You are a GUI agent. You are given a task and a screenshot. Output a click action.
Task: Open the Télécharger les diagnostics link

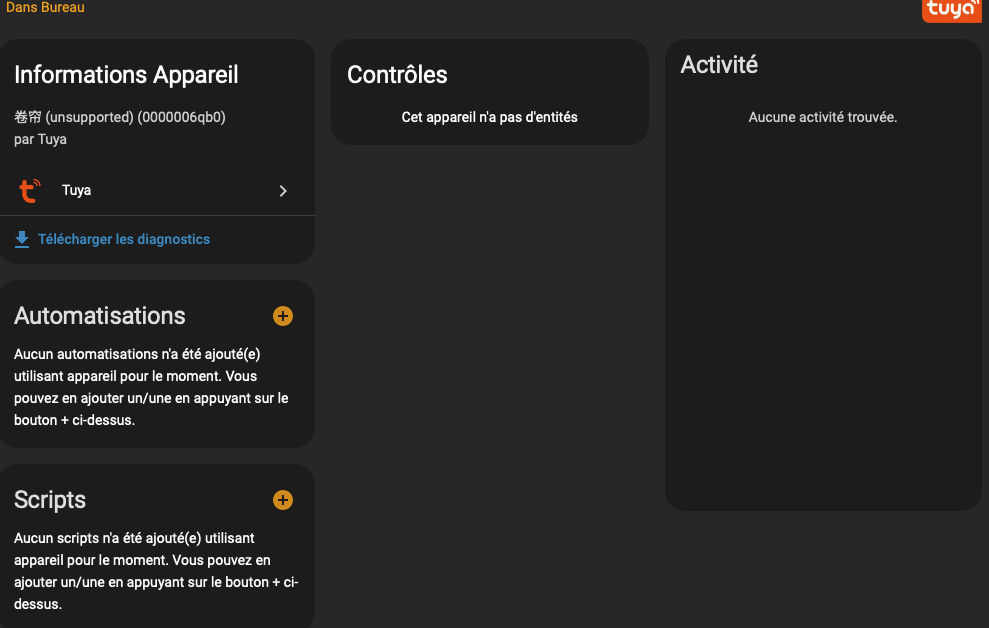coord(124,239)
